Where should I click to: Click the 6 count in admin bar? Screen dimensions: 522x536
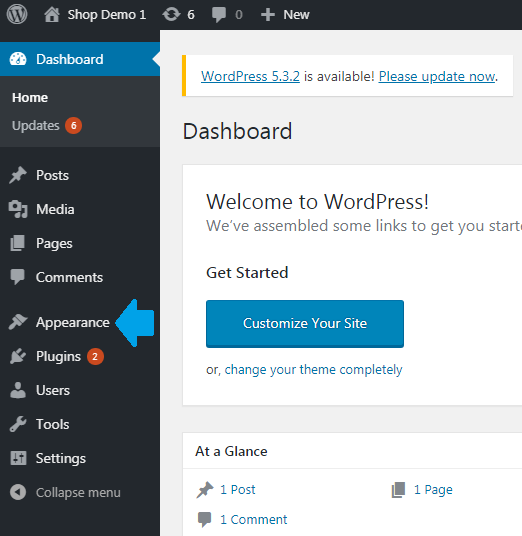tap(191, 15)
